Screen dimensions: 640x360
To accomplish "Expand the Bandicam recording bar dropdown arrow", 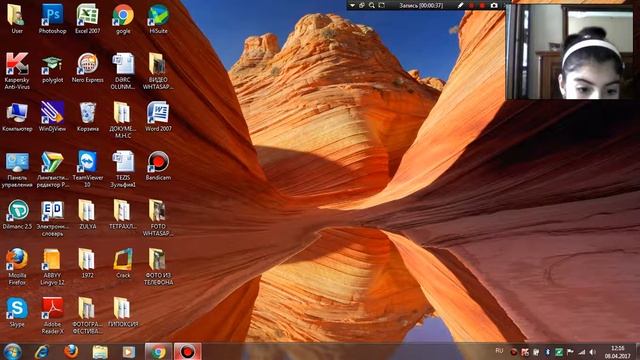I will click(x=352, y=5).
